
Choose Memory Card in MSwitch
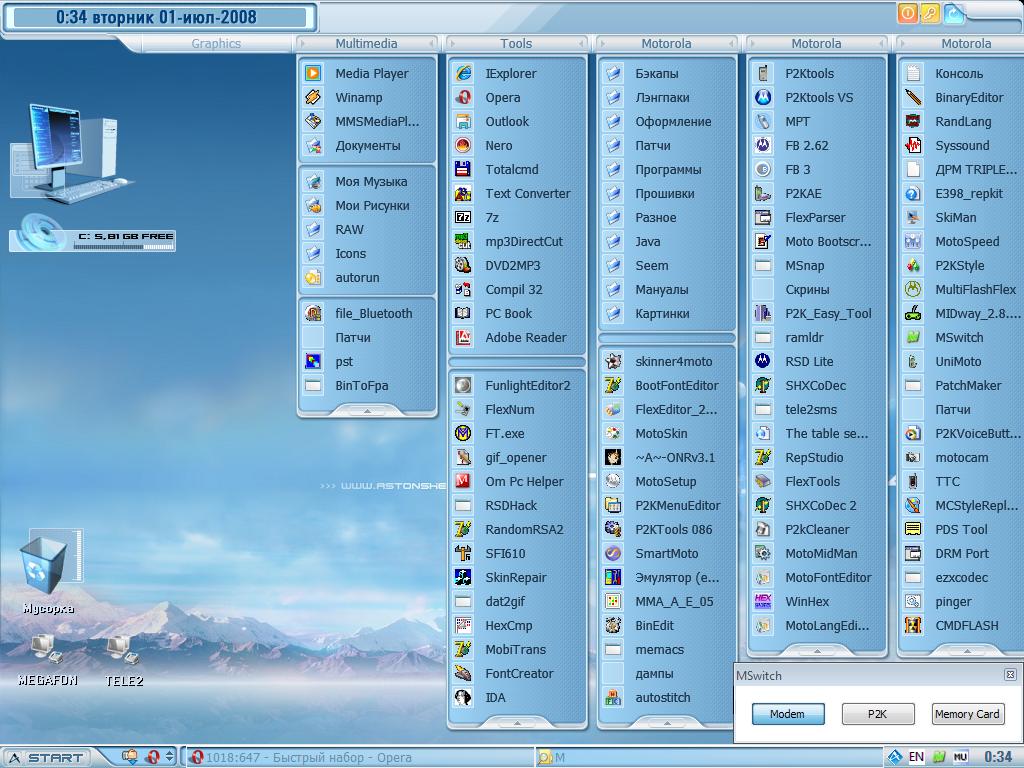point(967,714)
